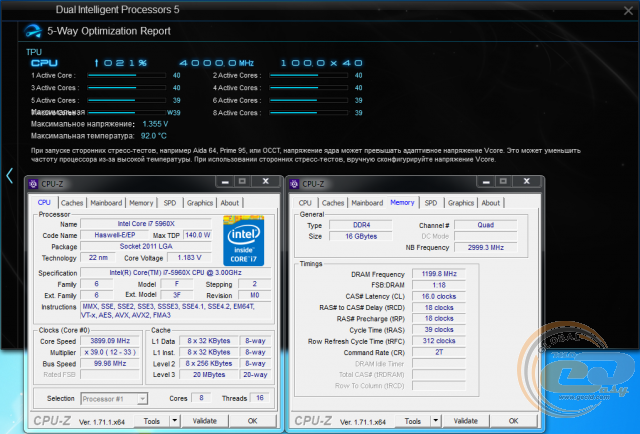The width and height of the screenshot is (640, 434).
Task: Open the Mainboard tab in the right CPU-Z
Action: [367, 203]
